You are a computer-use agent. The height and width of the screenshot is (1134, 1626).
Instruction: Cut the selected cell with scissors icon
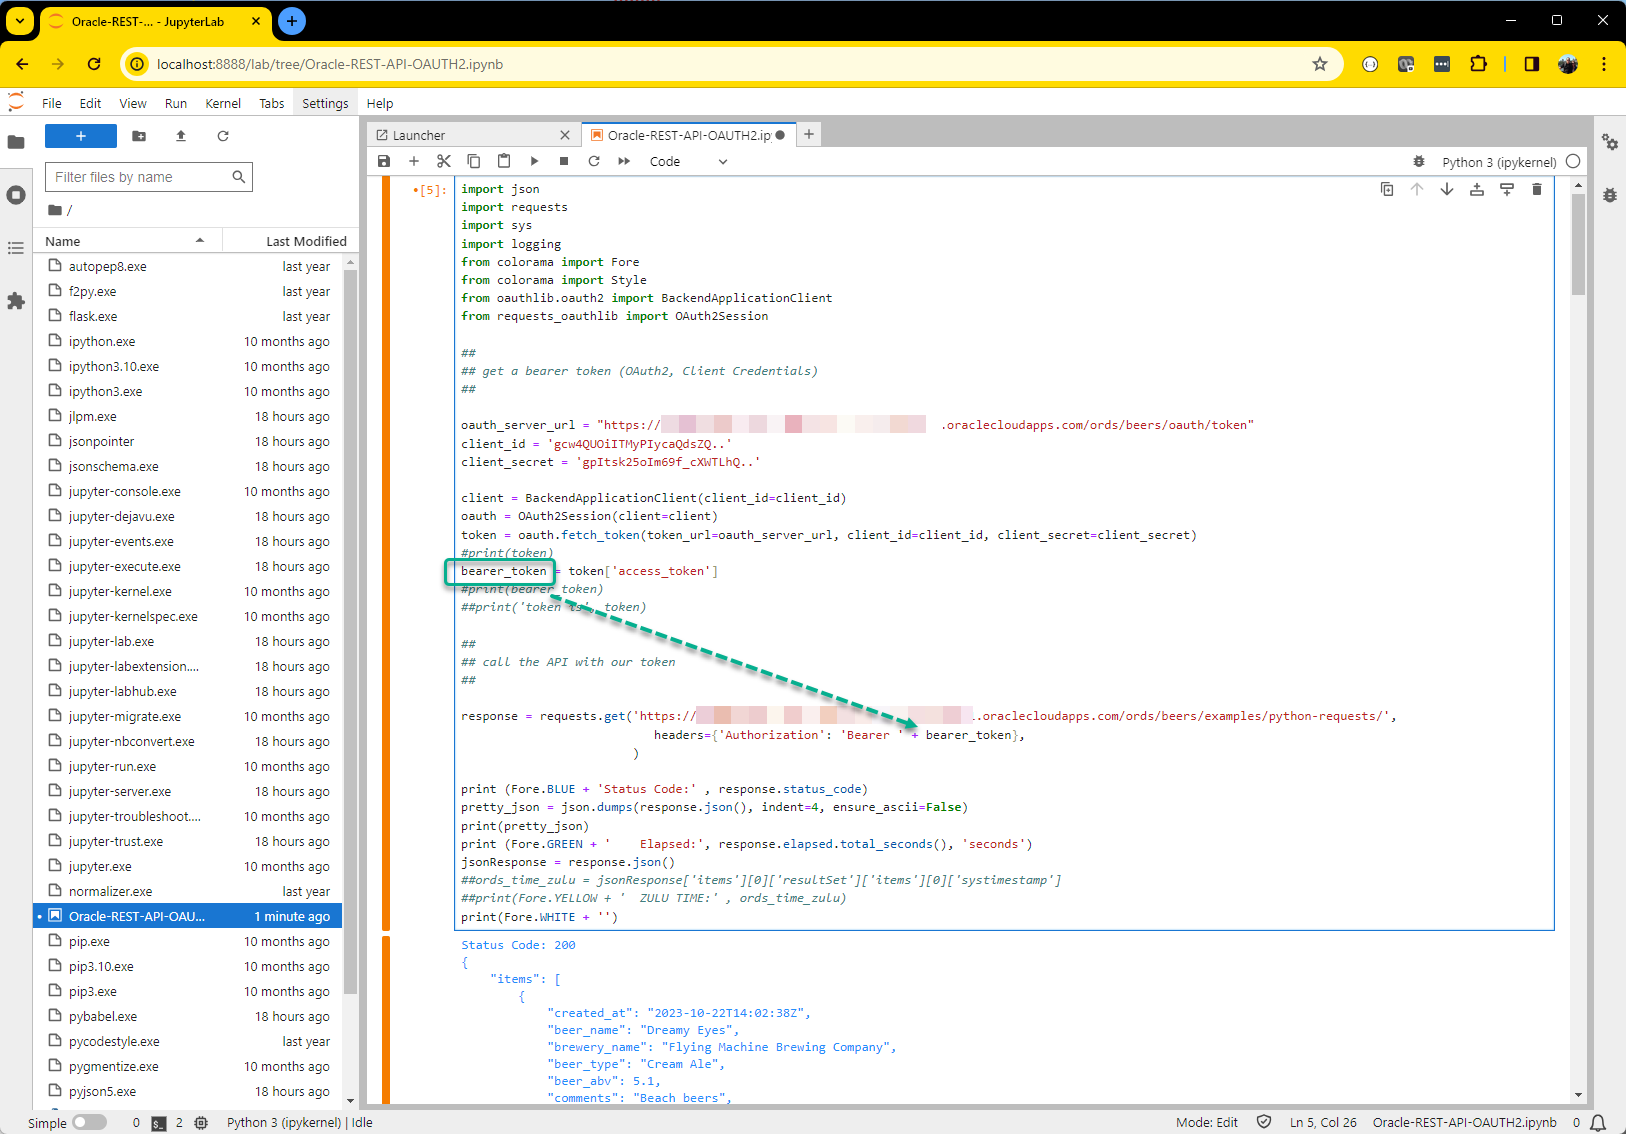click(x=444, y=161)
